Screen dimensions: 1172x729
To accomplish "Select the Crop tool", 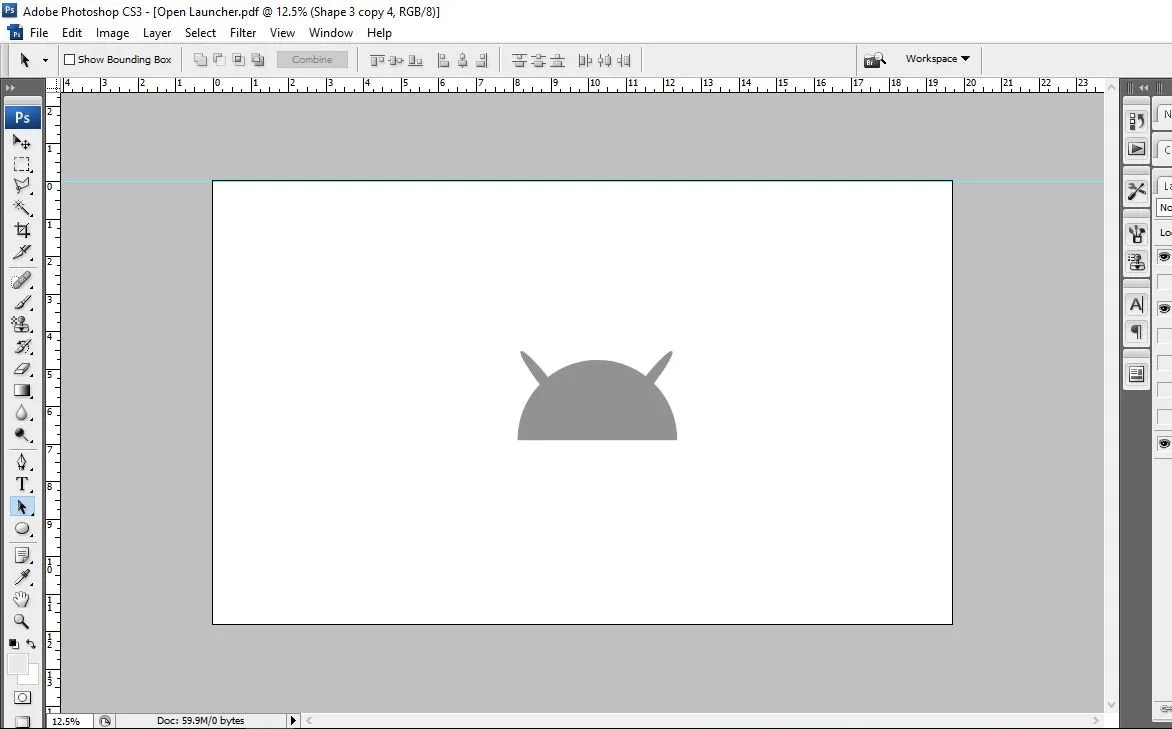I will point(22,230).
